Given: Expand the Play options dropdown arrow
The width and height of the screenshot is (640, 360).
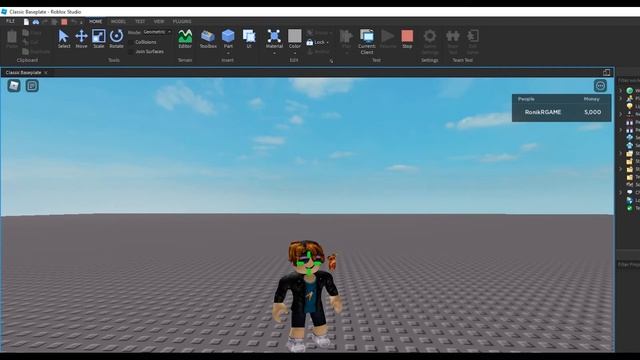Looking at the screenshot, I should [x=346, y=53].
